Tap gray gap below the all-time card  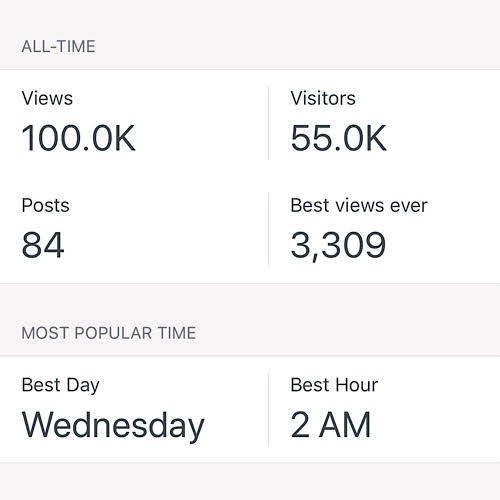tap(250, 300)
